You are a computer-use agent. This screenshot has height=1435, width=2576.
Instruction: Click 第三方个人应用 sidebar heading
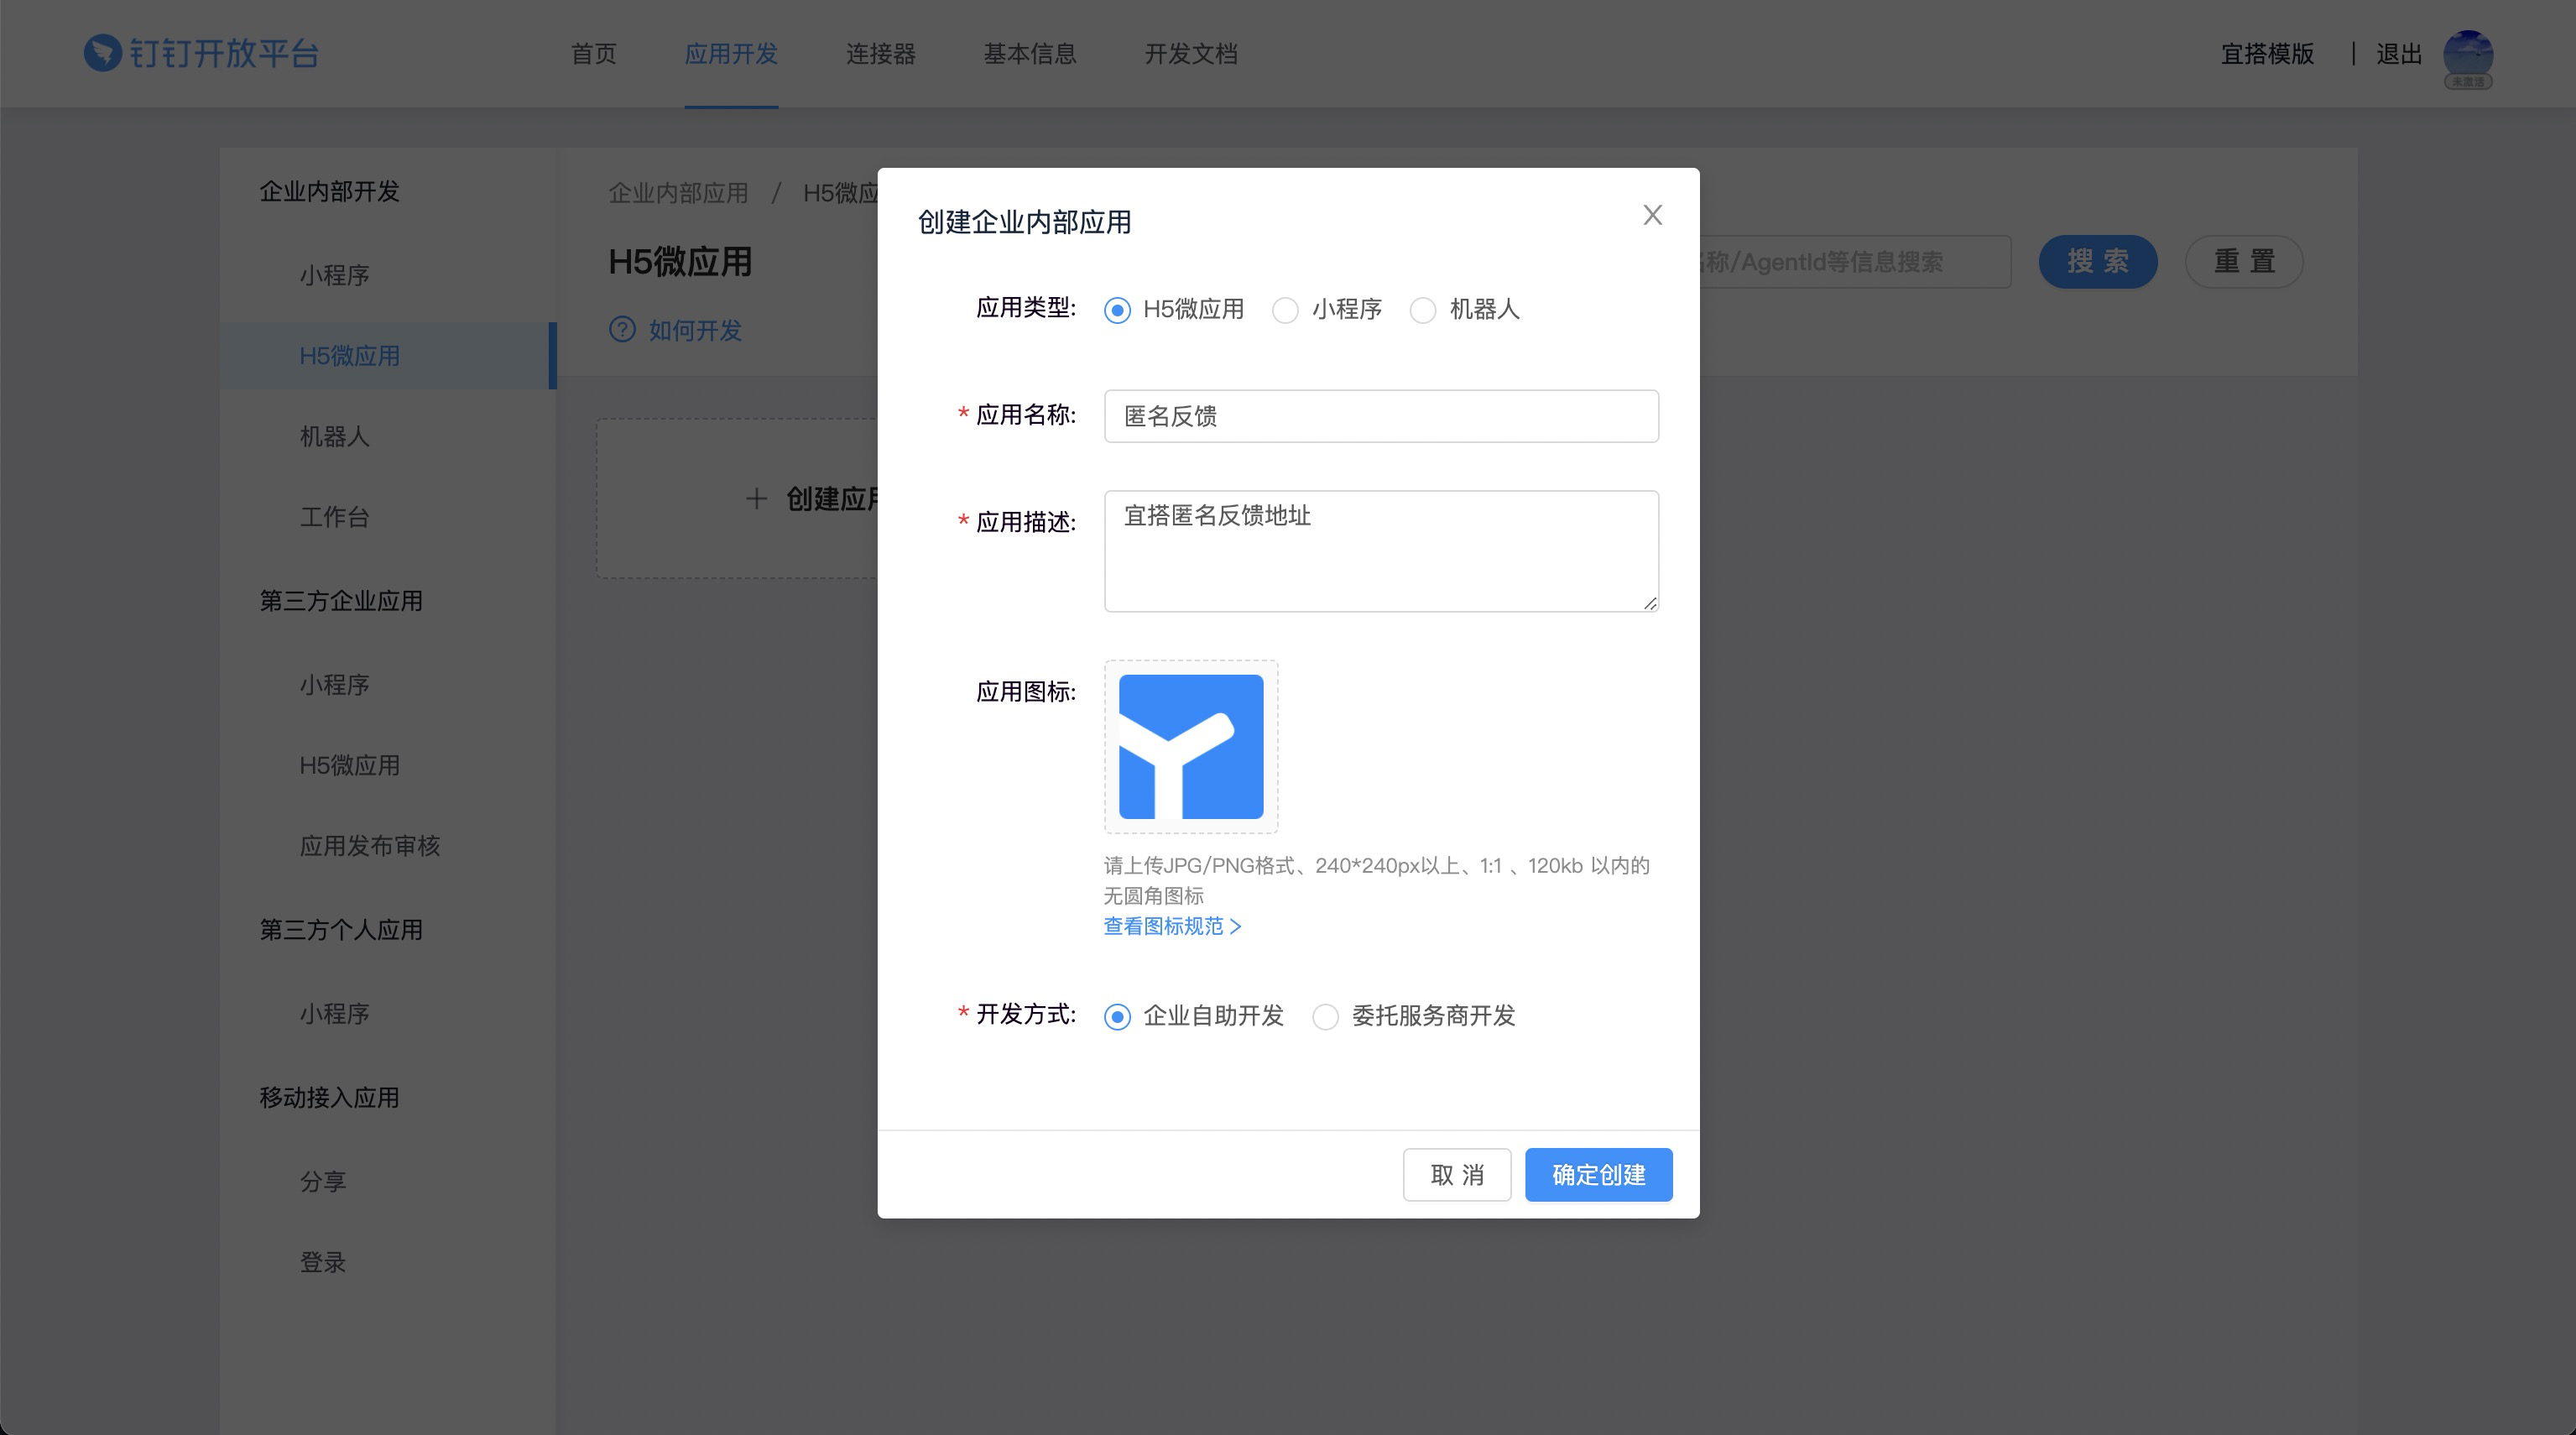[x=341, y=930]
